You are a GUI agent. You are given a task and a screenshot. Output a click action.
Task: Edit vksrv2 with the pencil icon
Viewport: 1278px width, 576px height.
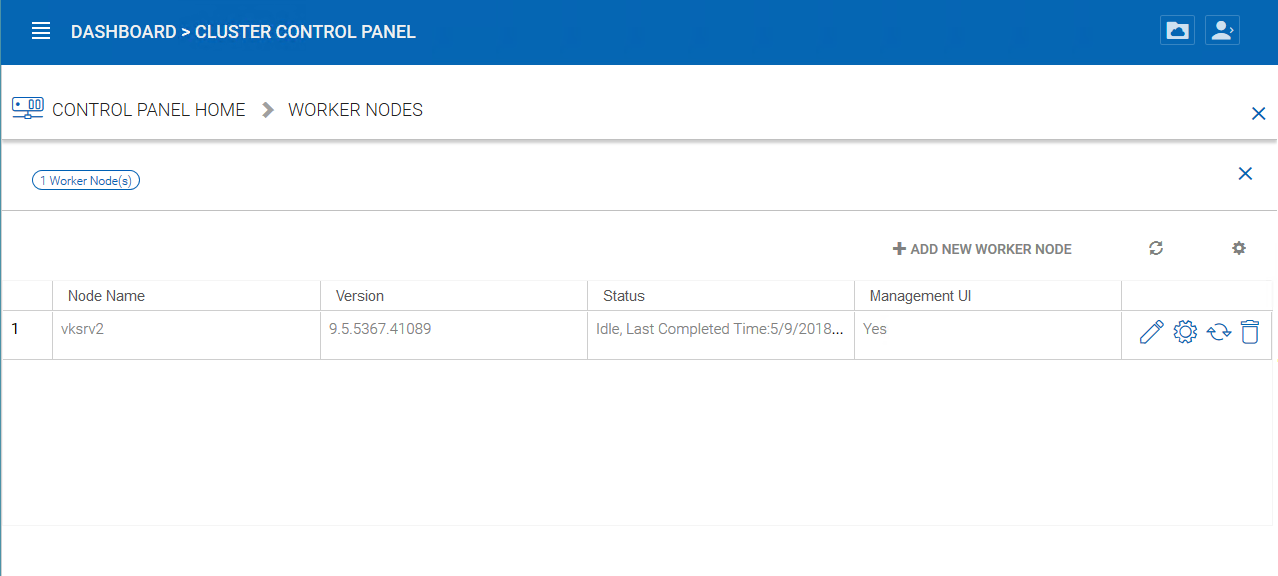(1151, 332)
